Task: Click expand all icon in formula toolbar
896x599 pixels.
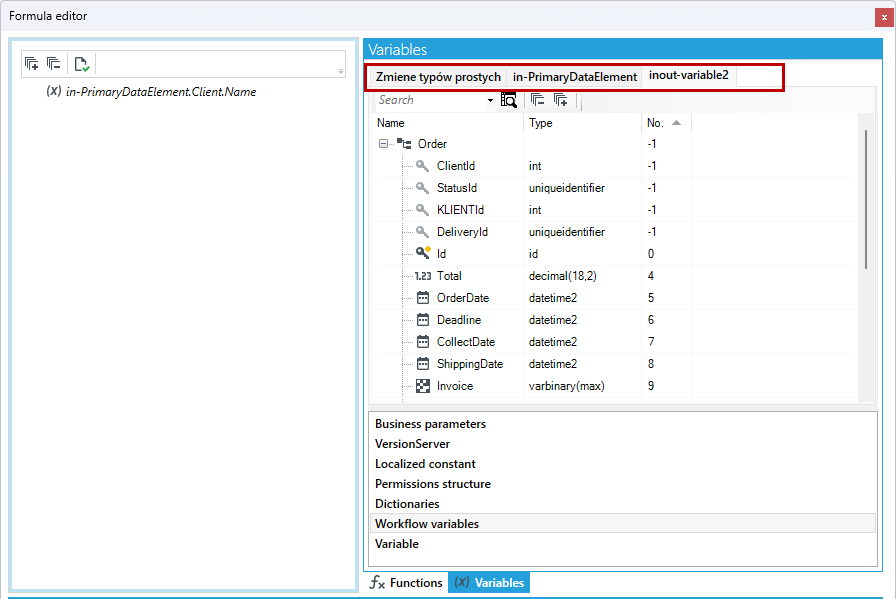Action: coord(32,63)
